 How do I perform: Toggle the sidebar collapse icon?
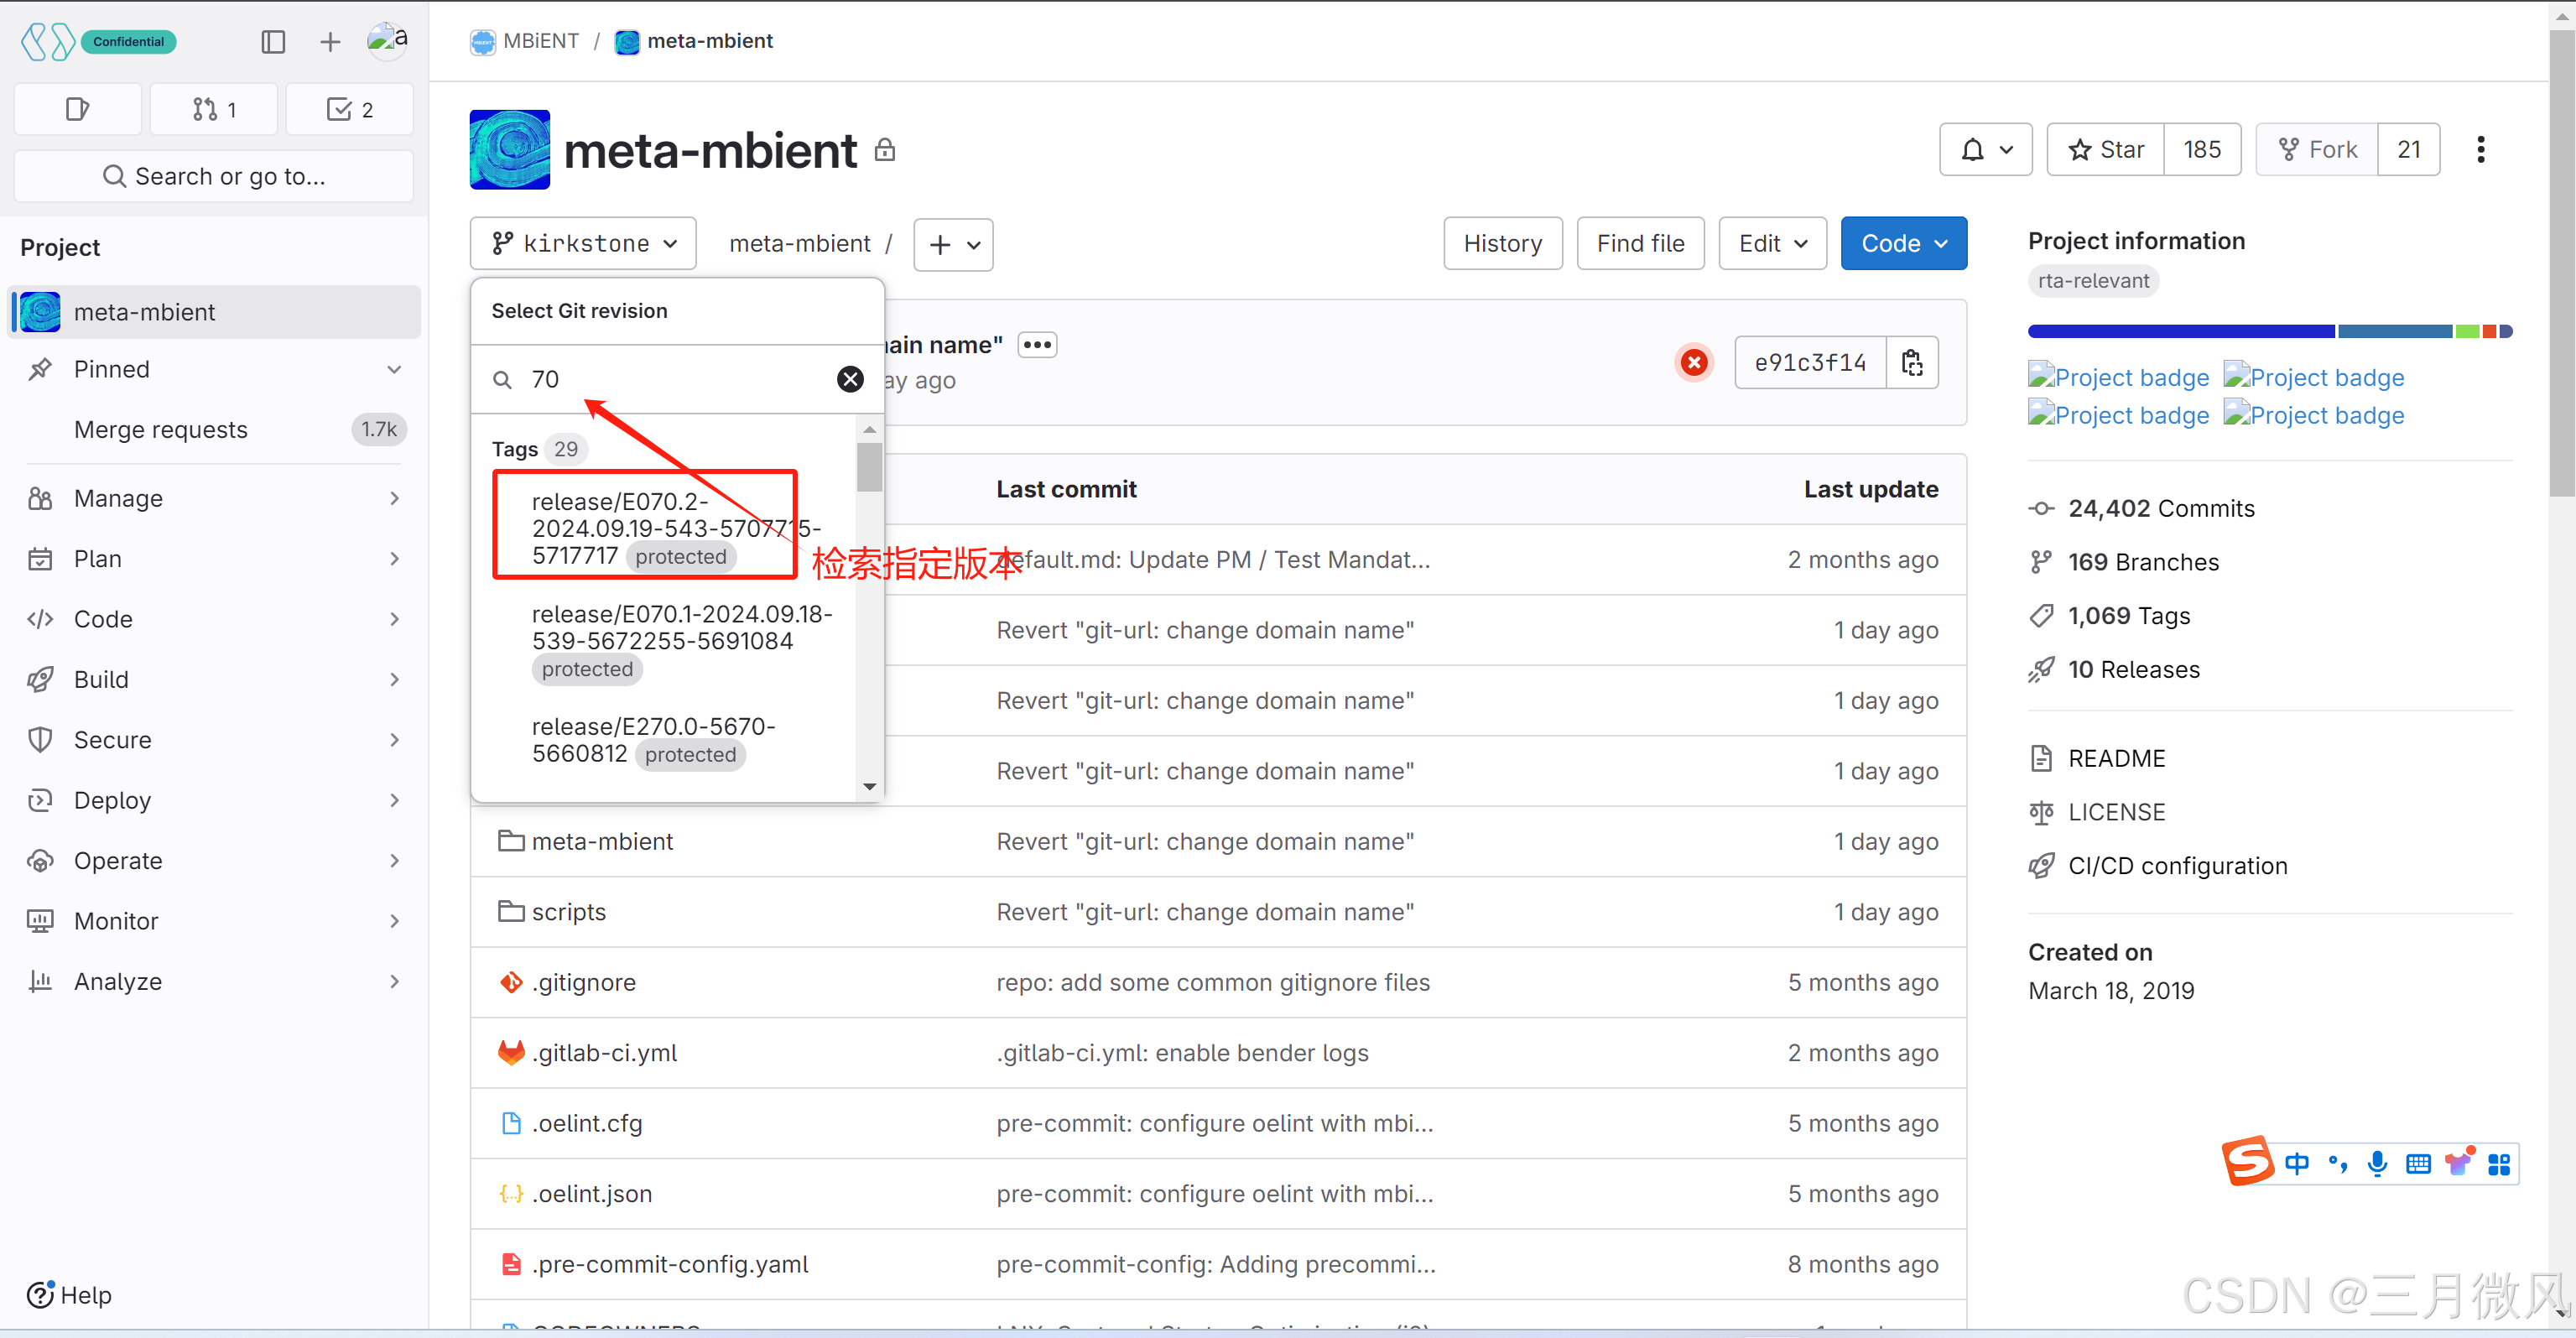click(273, 41)
